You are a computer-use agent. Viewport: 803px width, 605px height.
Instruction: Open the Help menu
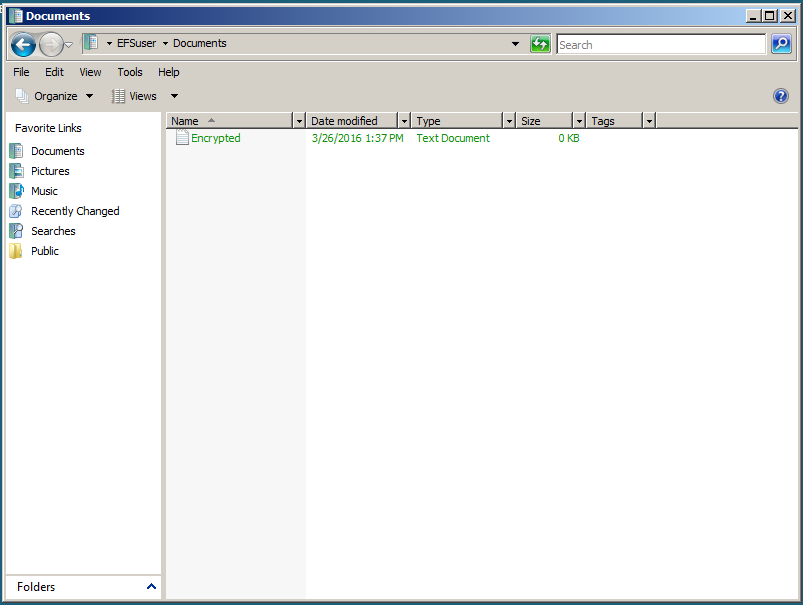click(x=168, y=72)
